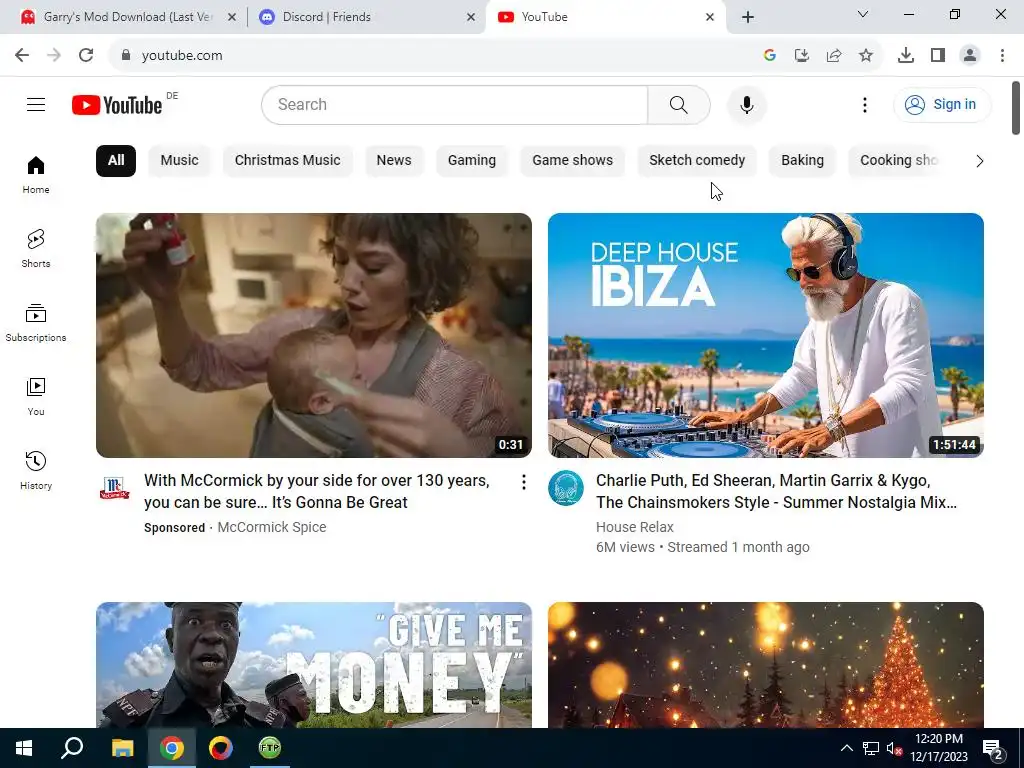Select the News filter chip
Screen dimensions: 1024x768
tap(394, 161)
